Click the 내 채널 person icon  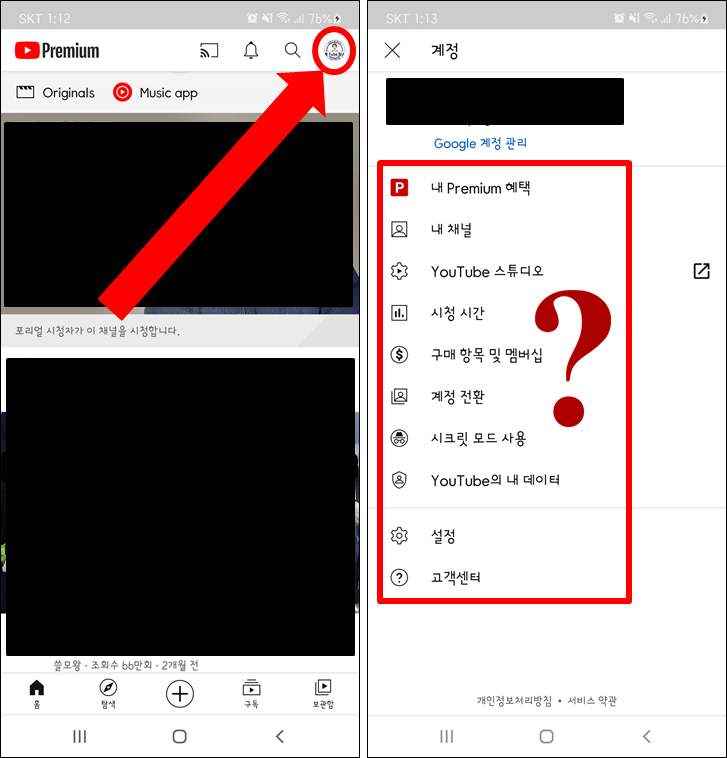point(399,229)
